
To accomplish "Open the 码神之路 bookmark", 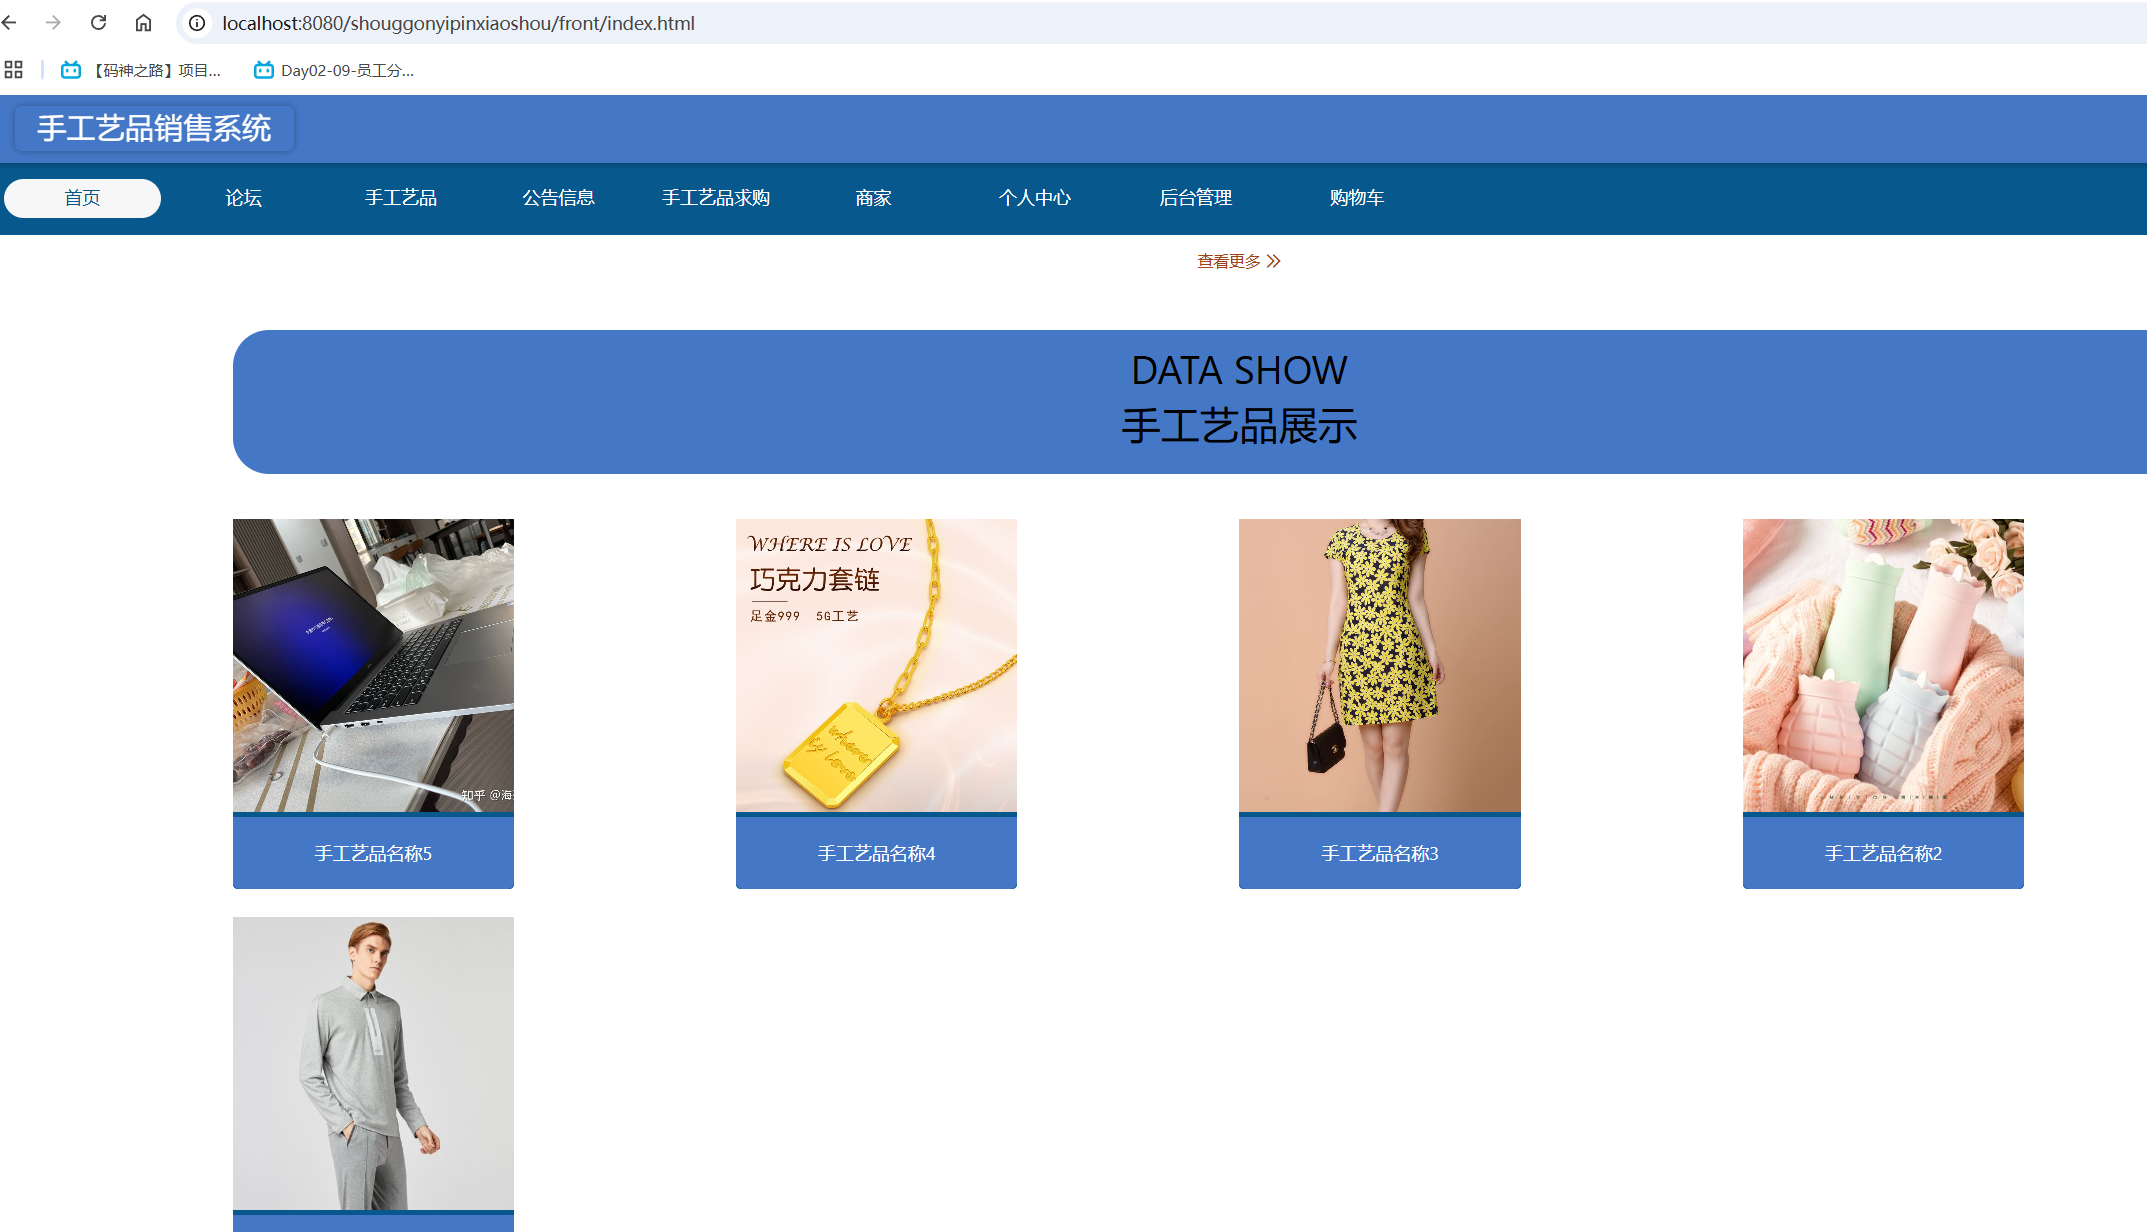I will pyautogui.click(x=141, y=70).
